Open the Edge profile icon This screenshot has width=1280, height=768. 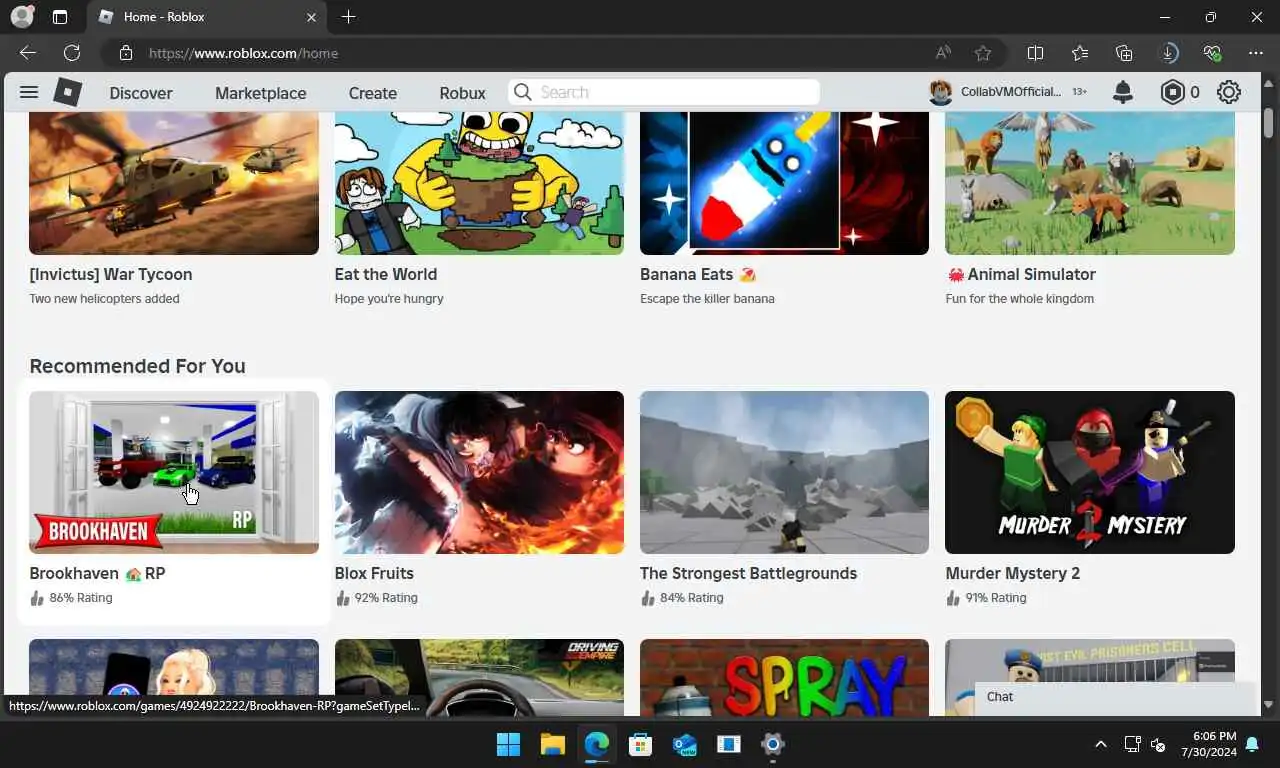[21, 17]
